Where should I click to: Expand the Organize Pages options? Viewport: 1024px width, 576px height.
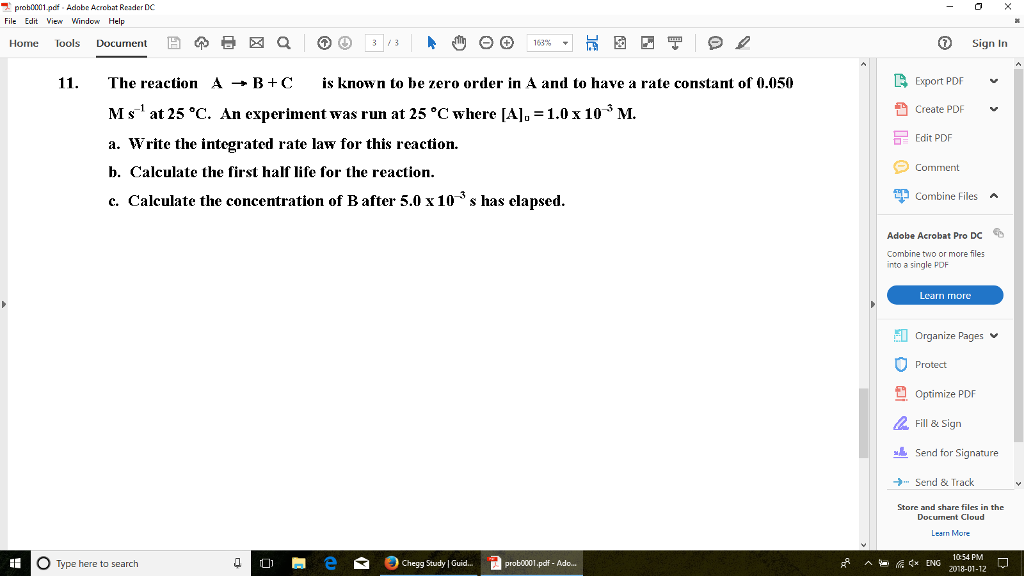pos(994,335)
